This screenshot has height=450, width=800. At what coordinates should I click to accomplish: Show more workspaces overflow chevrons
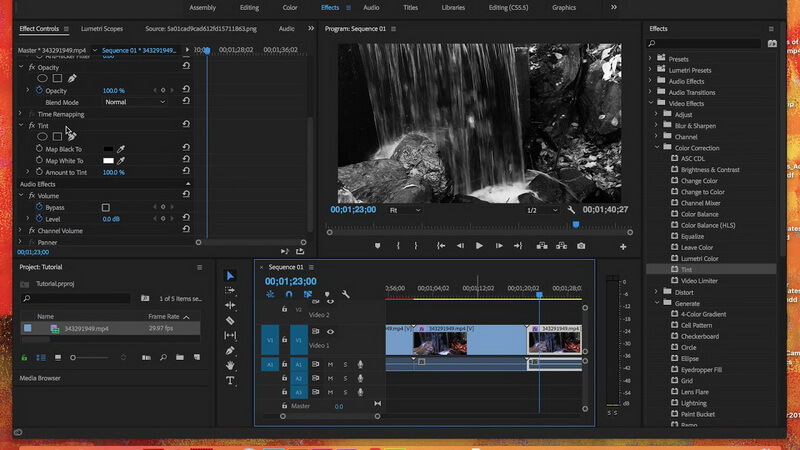[x=614, y=7]
